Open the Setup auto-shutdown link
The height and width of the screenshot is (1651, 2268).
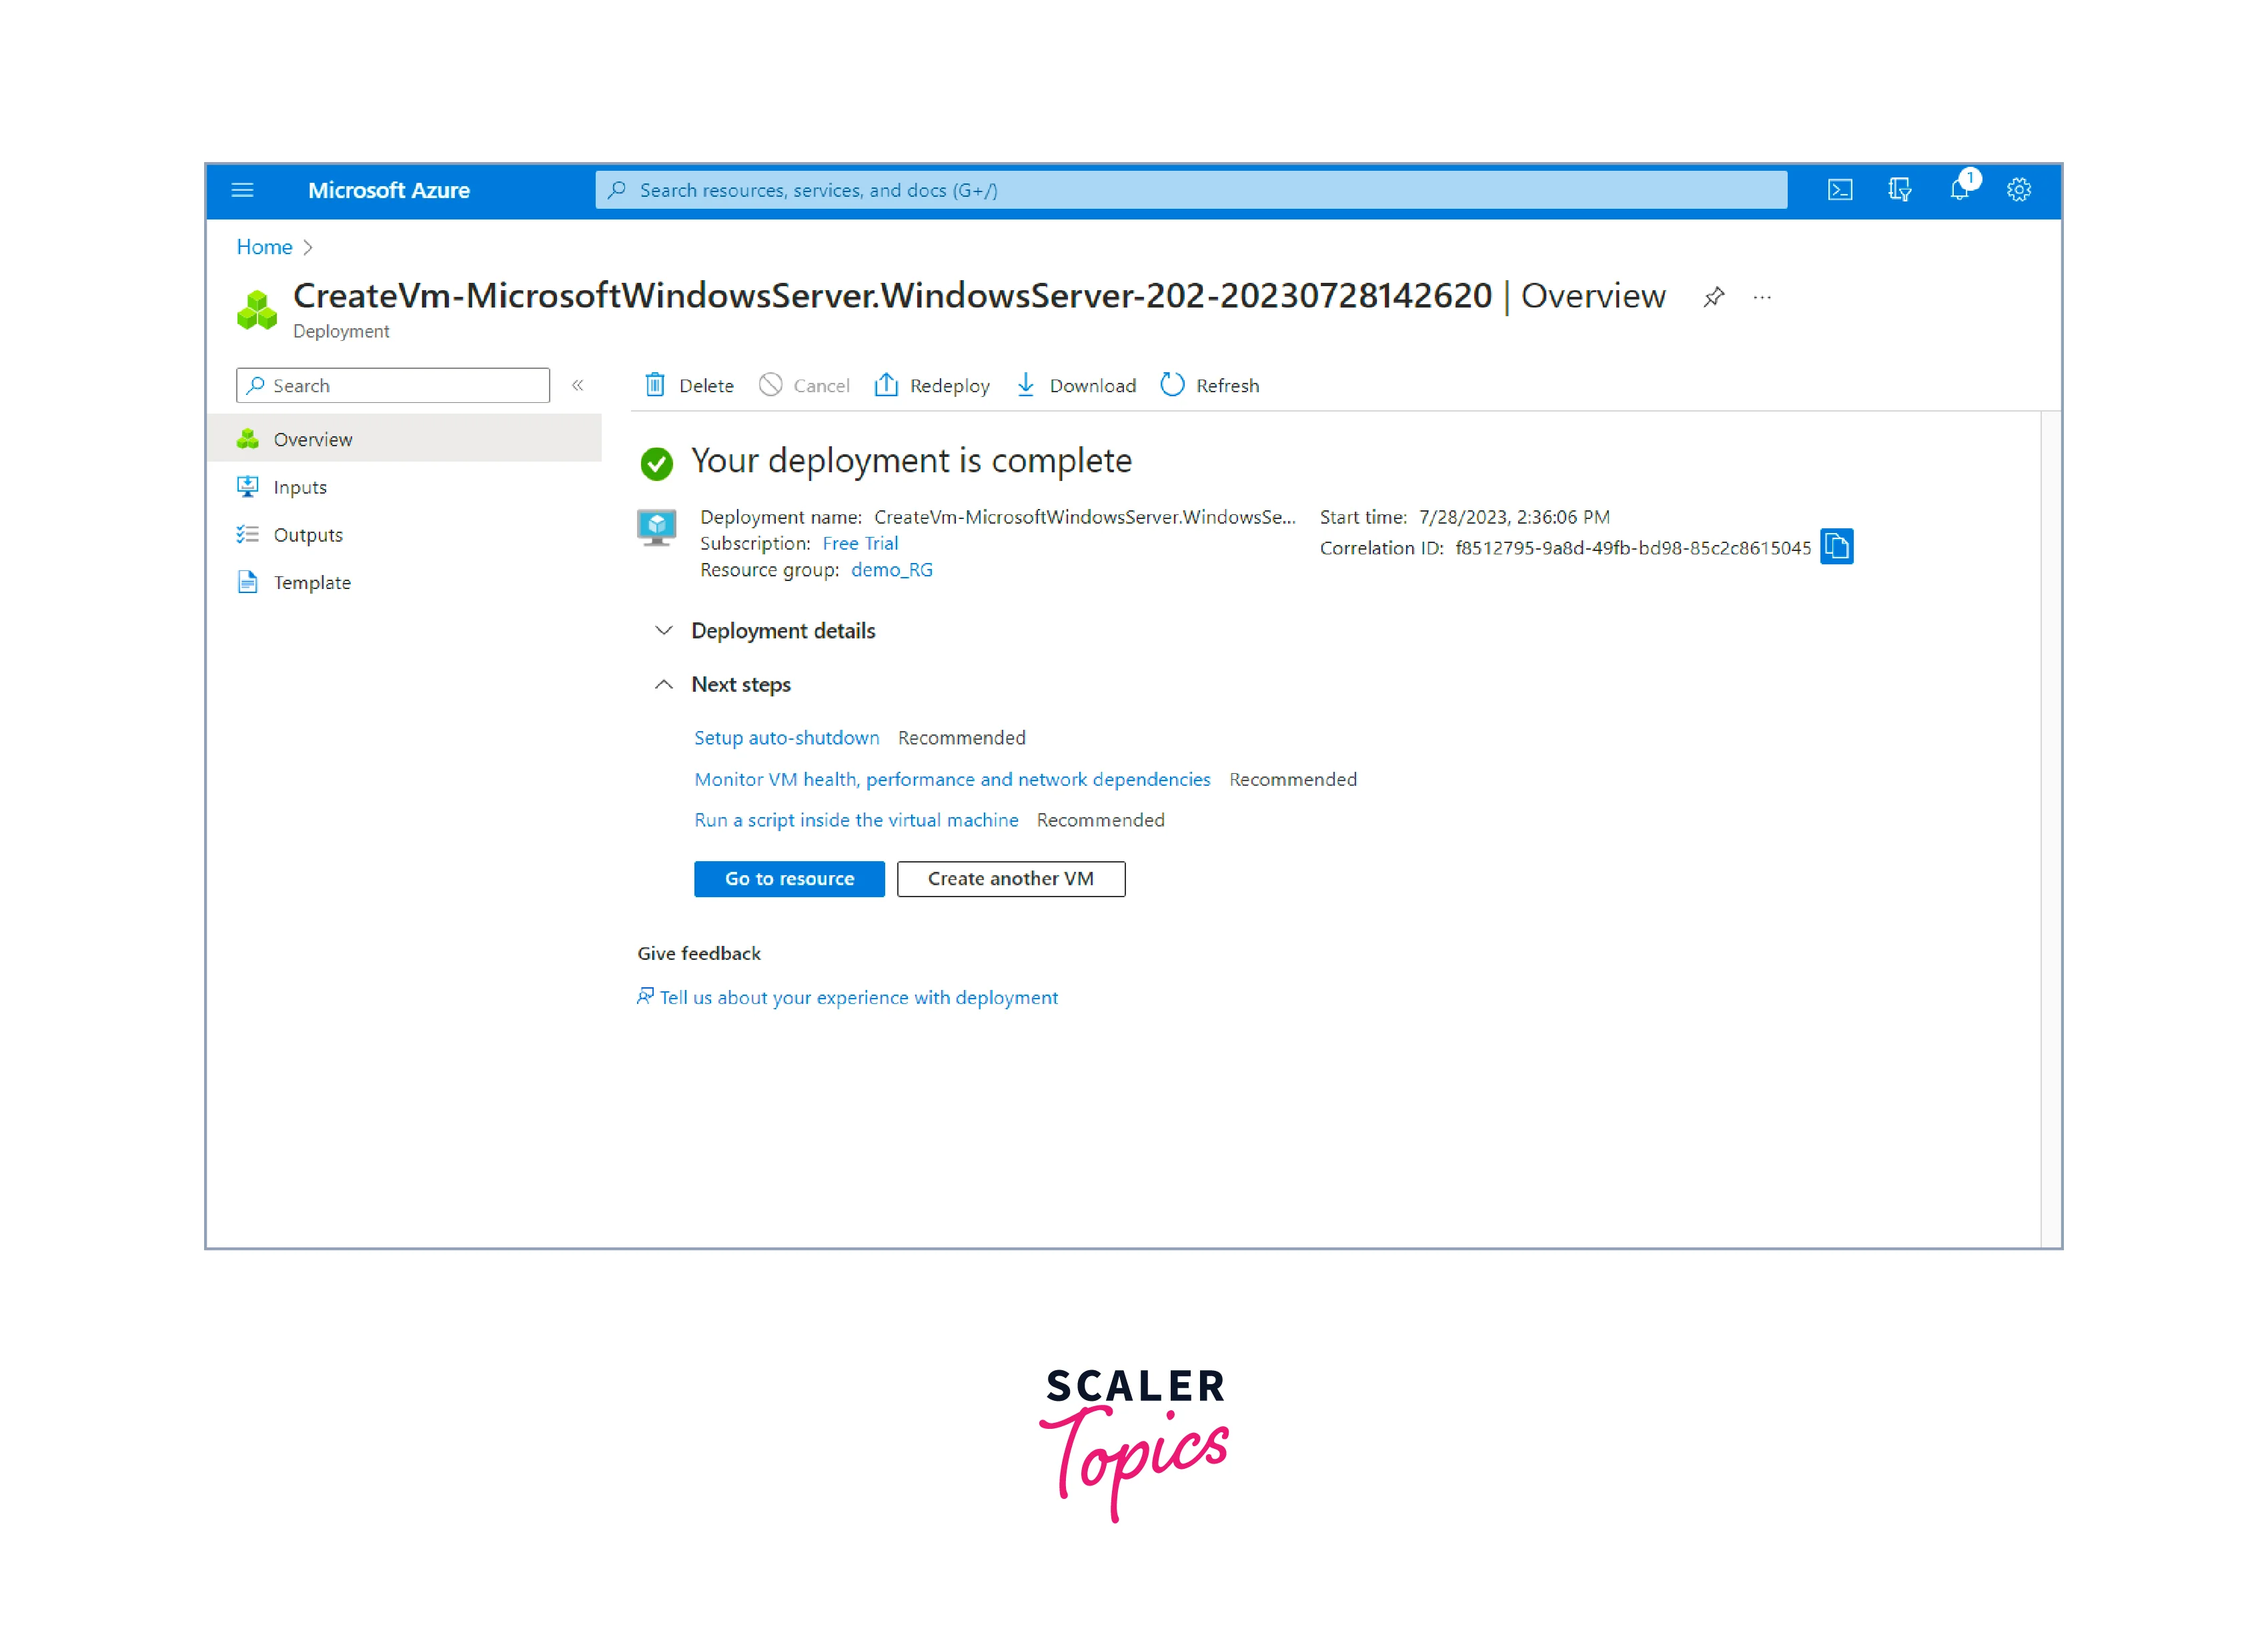pyautogui.click(x=786, y=738)
